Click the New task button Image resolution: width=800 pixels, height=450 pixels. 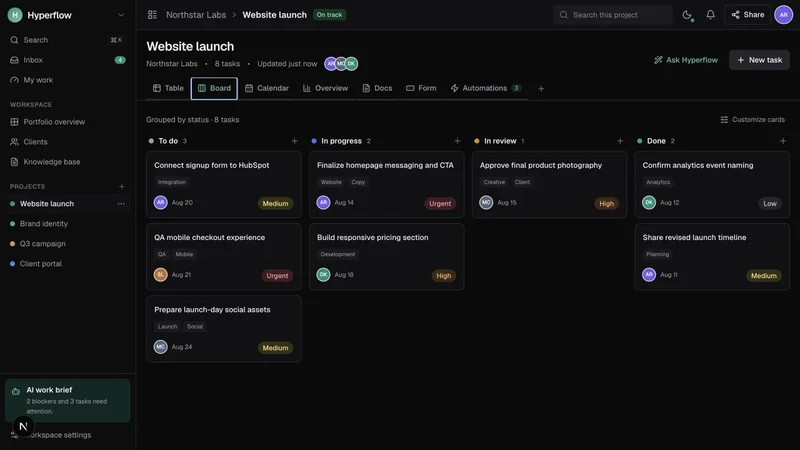(759, 60)
